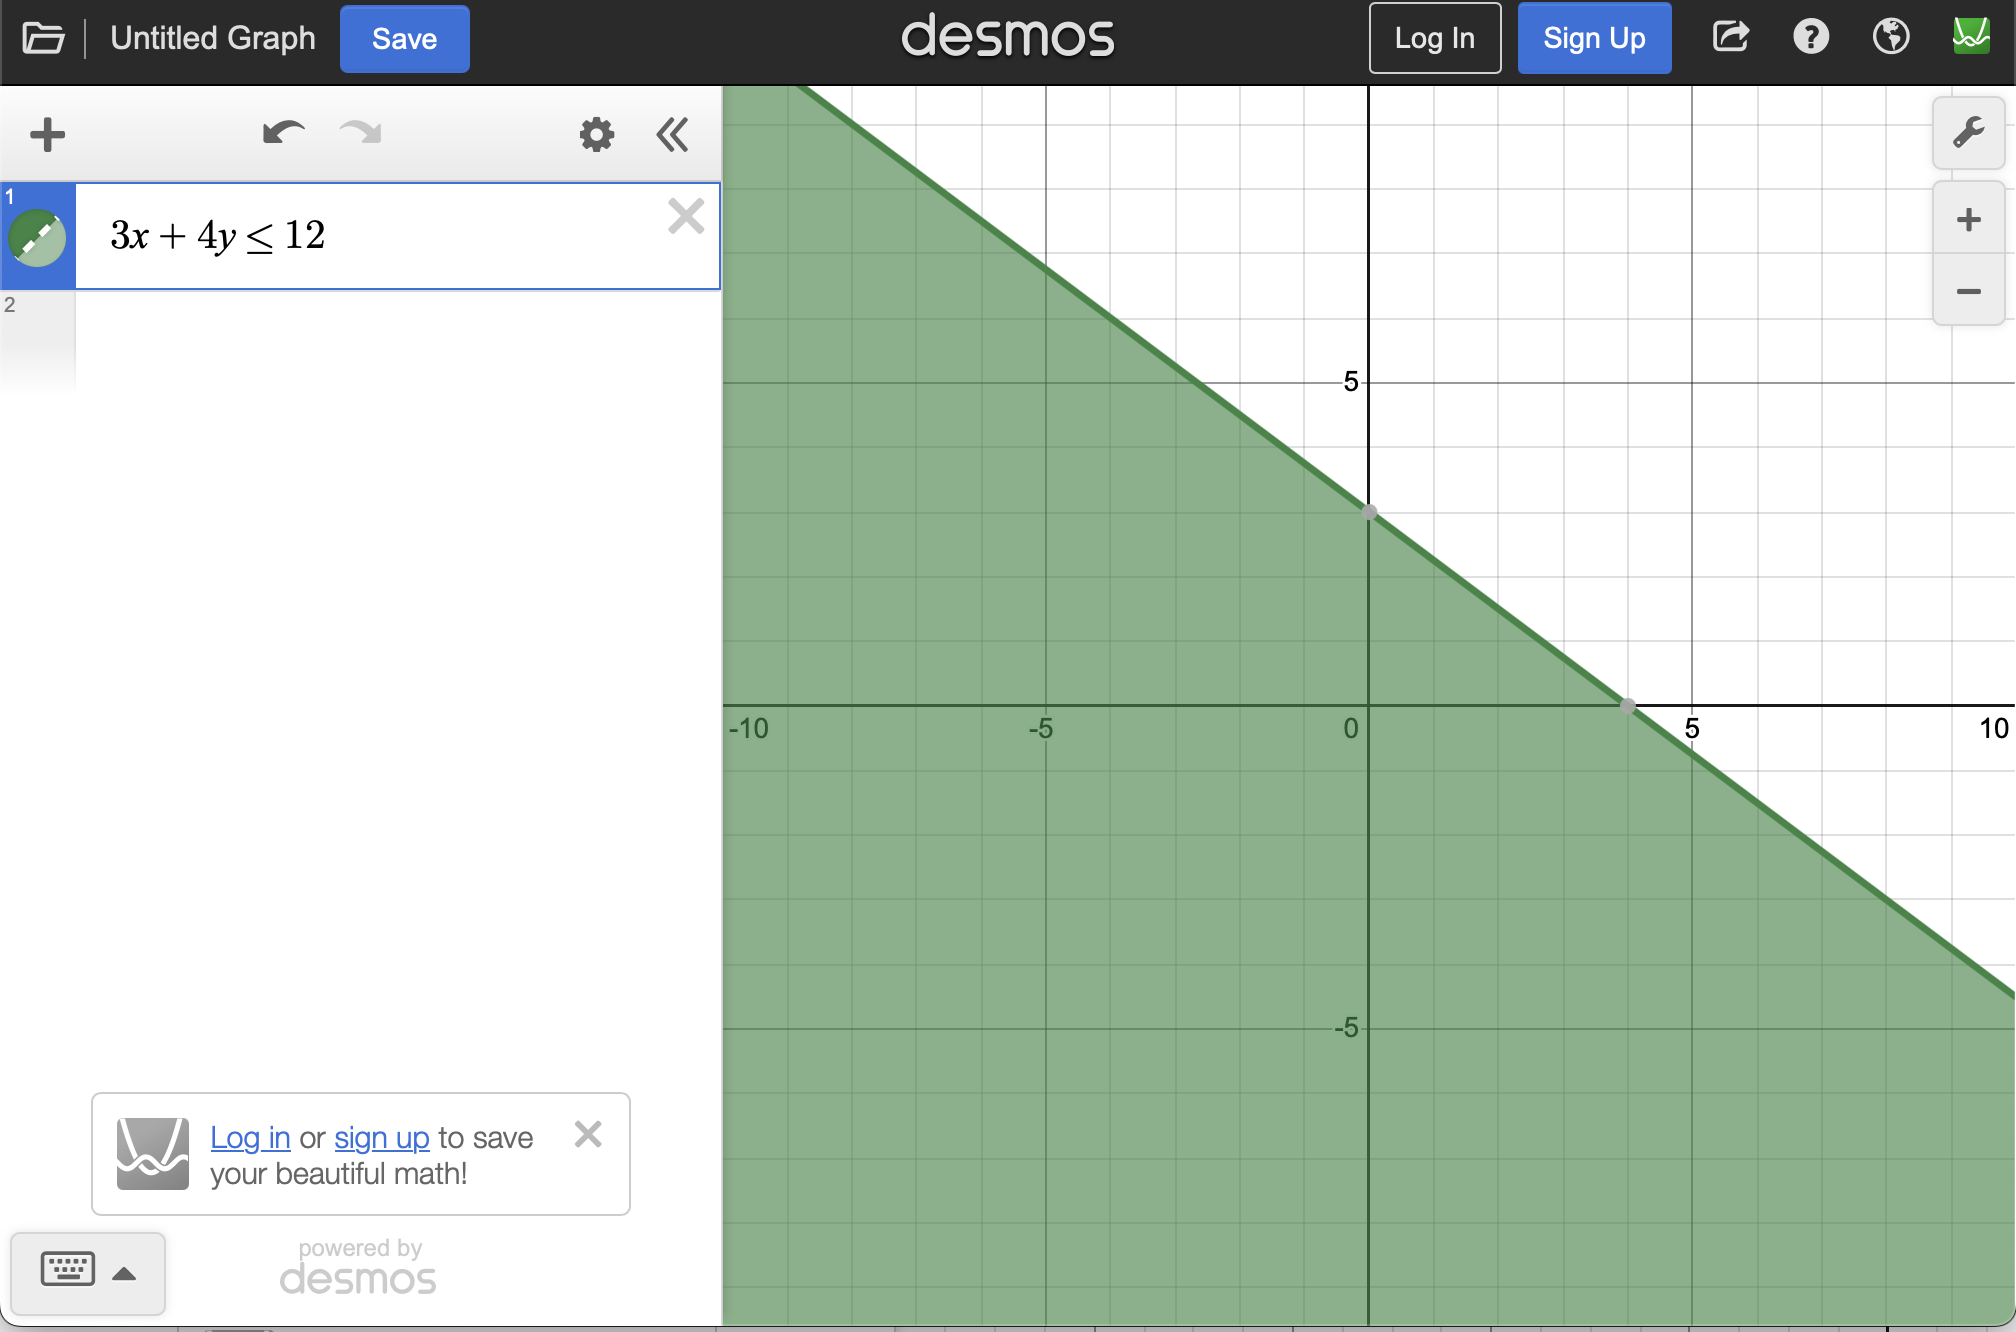
Task: Click the Sign Up button
Action: pos(1594,38)
